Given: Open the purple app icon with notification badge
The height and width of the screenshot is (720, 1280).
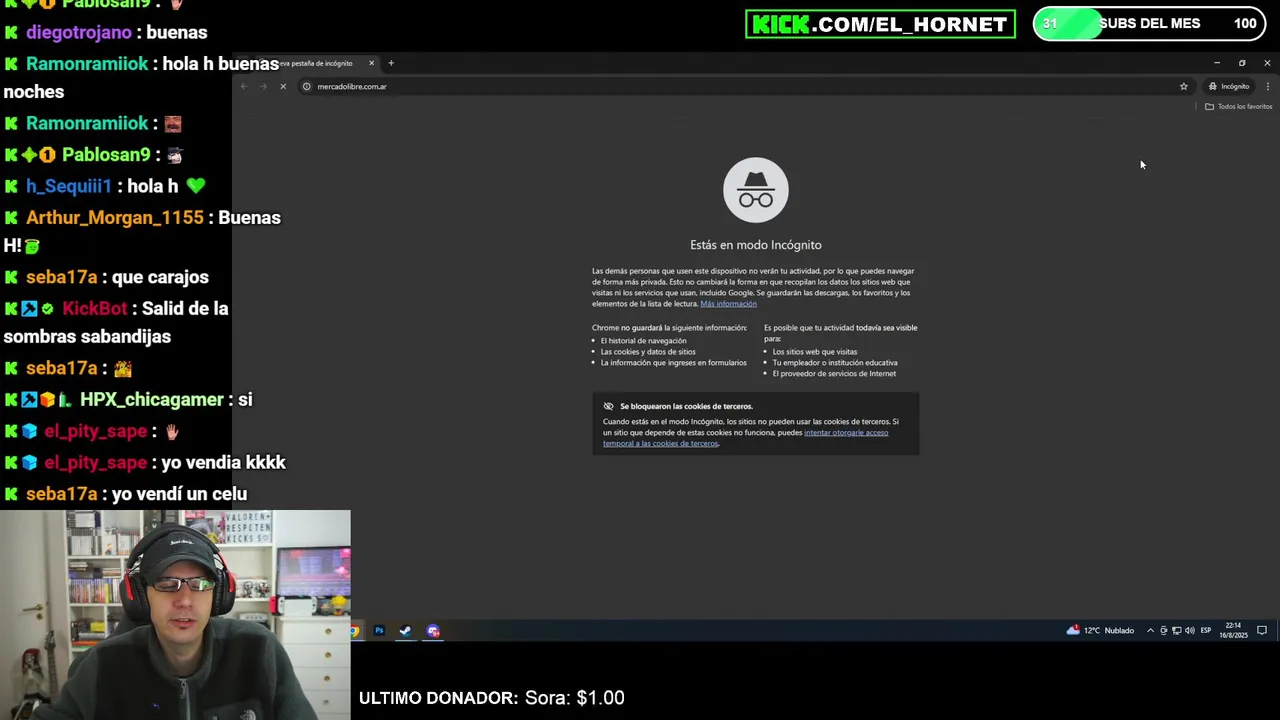Looking at the screenshot, I should (x=433, y=631).
